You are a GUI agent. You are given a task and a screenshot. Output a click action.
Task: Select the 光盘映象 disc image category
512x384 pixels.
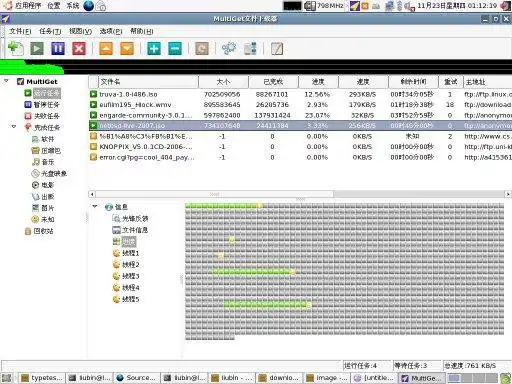(x=49, y=174)
